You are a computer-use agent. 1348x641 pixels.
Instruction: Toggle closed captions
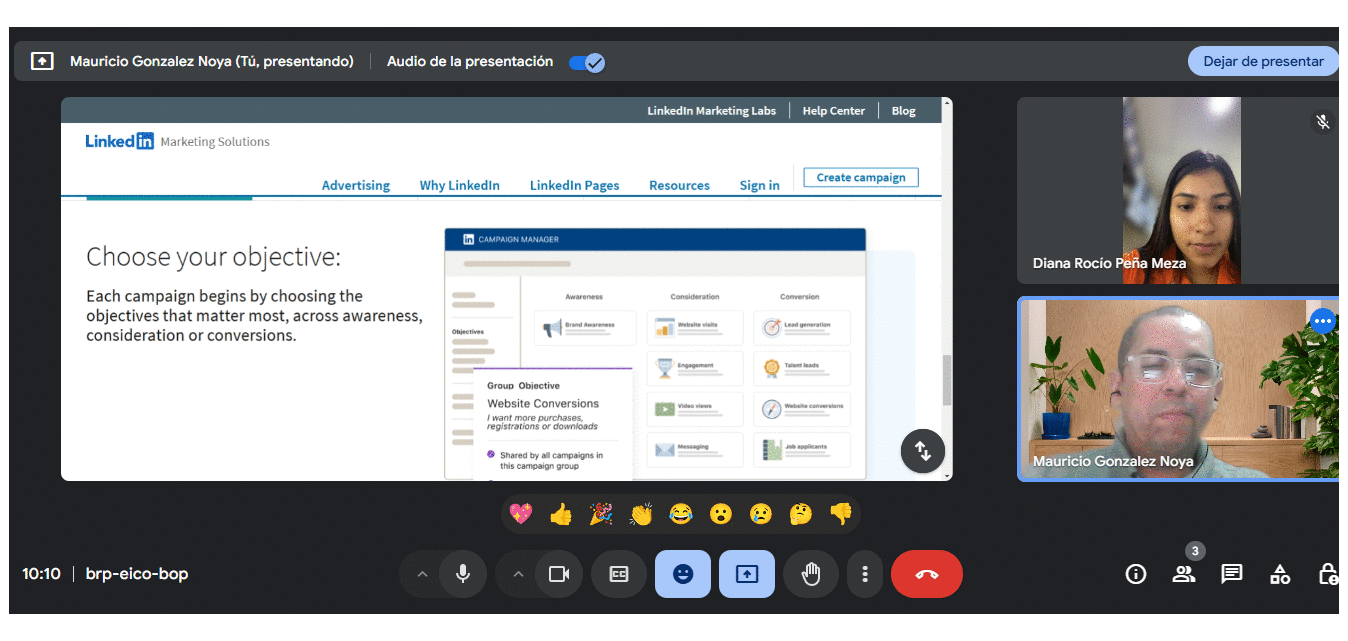pos(619,574)
